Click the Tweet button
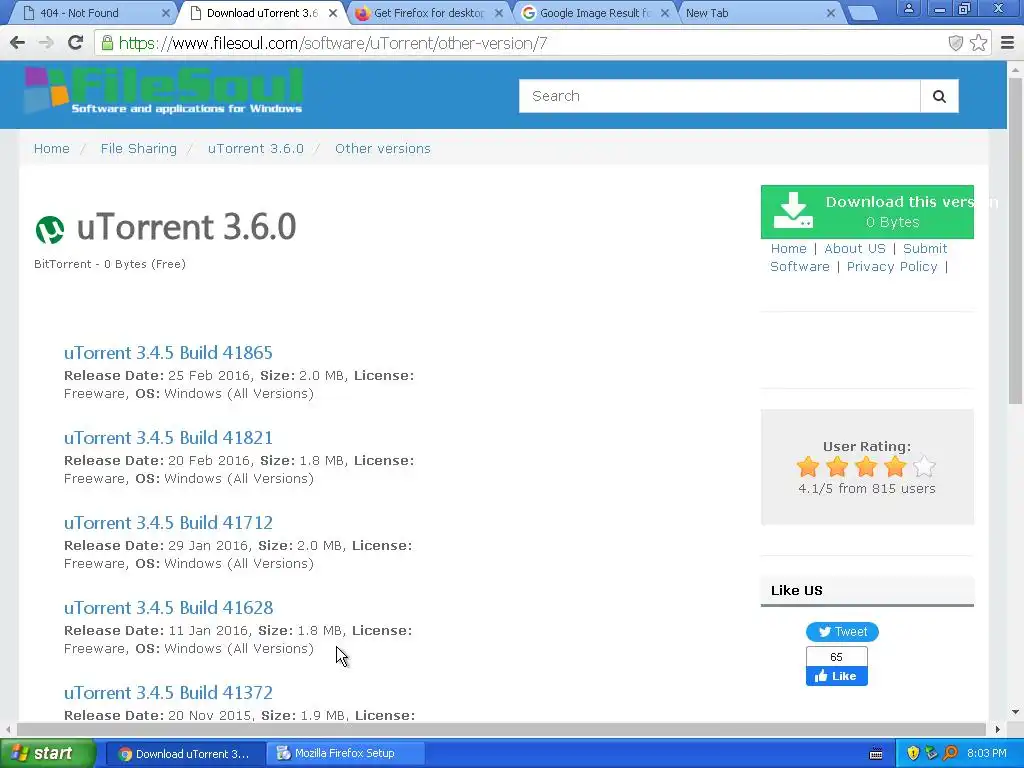Image resolution: width=1024 pixels, height=768 pixels. click(842, 632)
